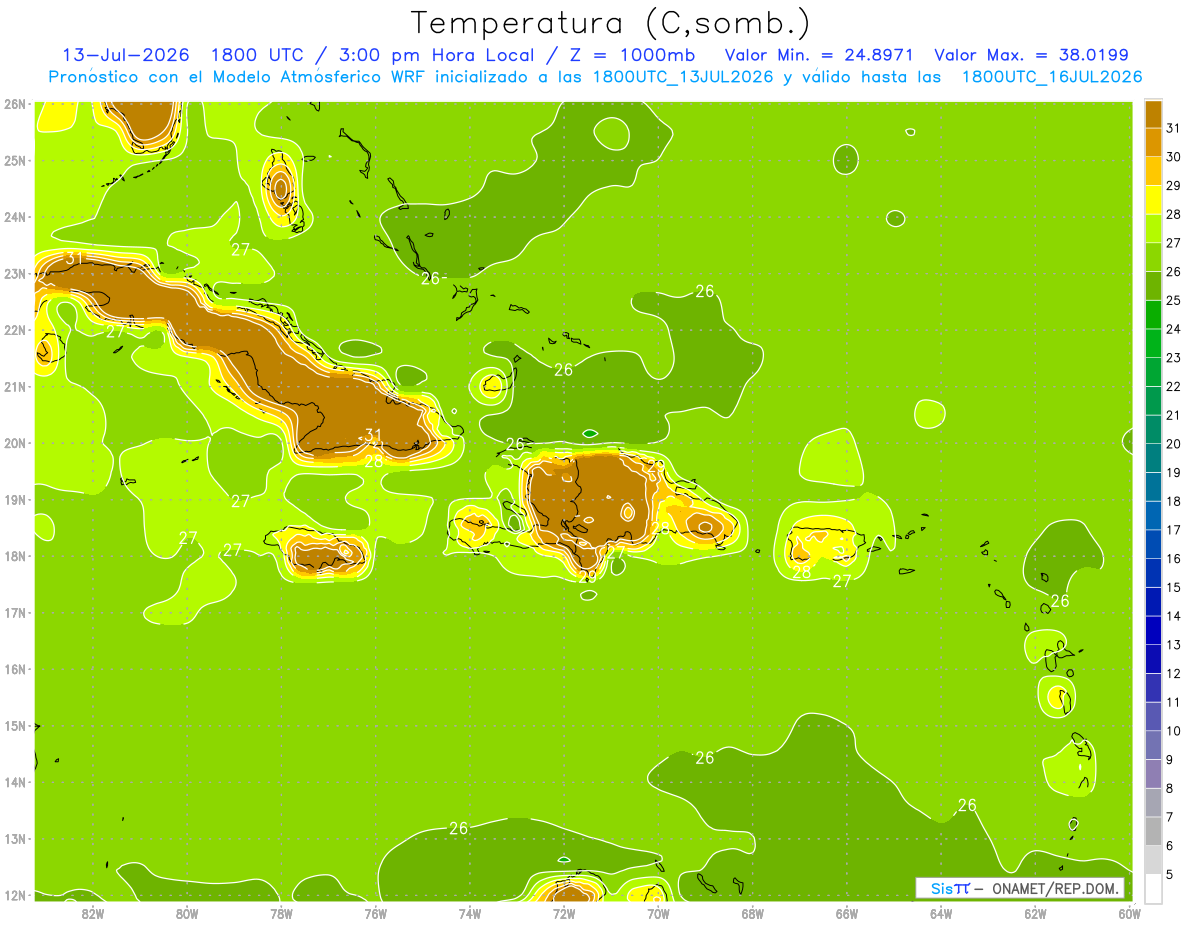Click the orange swatch between 30 and 31
Image resolution: width=1200 pixels, height=927 pixels.
pyautogui.click(x=1154, y=143)
